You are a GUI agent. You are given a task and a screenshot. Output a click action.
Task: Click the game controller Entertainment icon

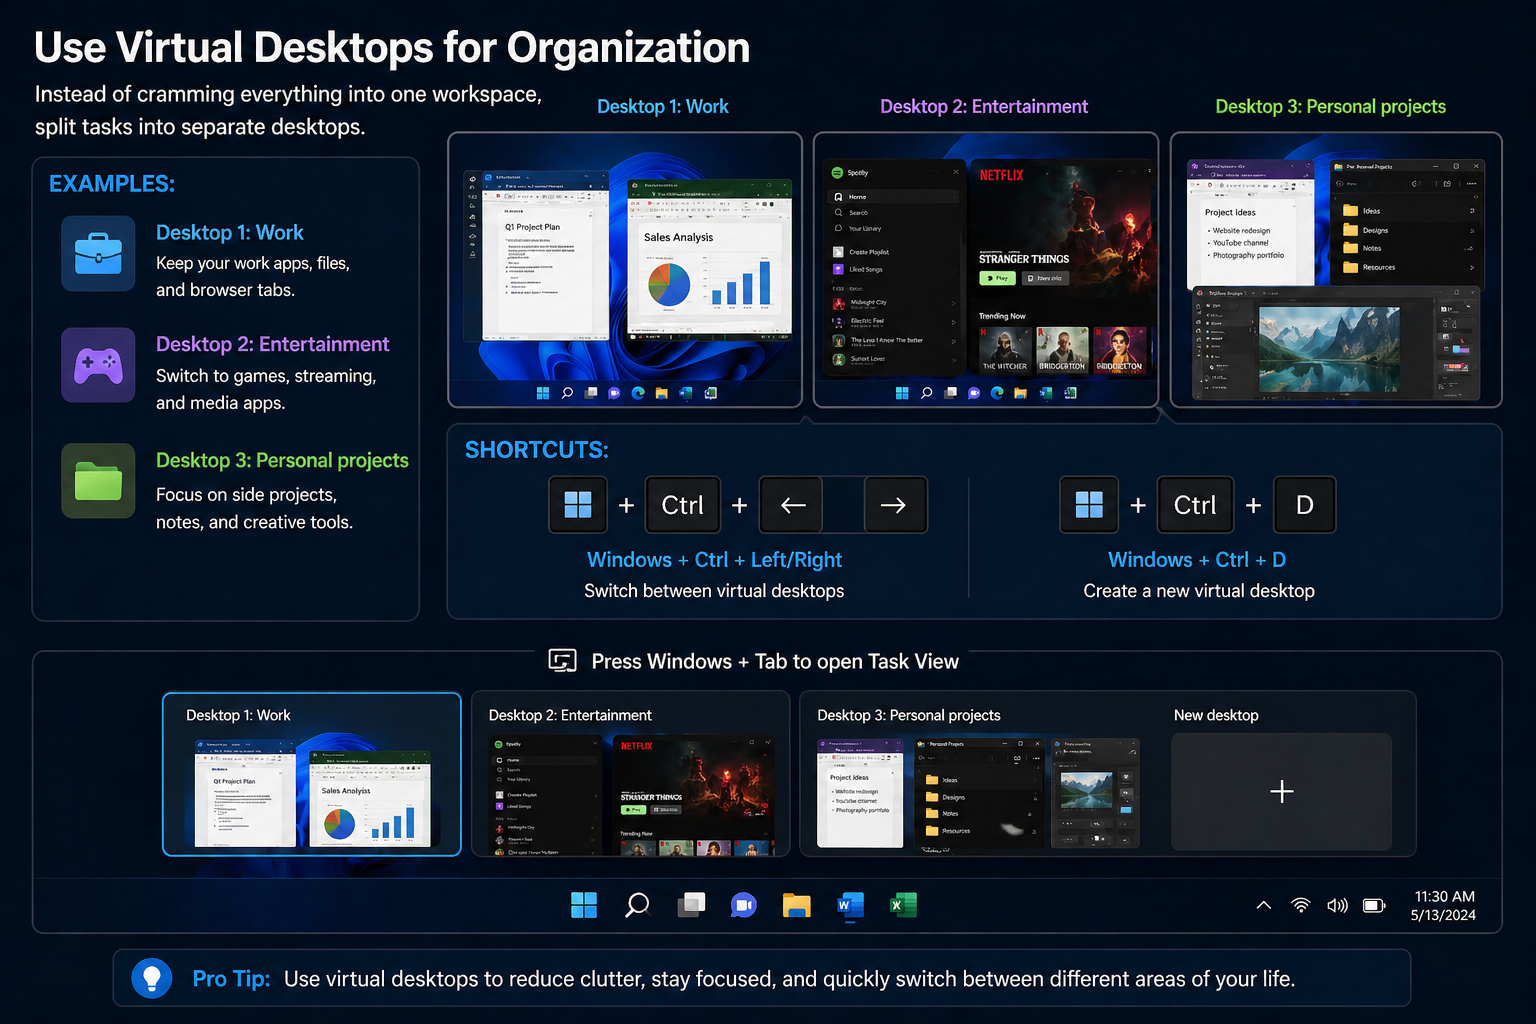98,365
